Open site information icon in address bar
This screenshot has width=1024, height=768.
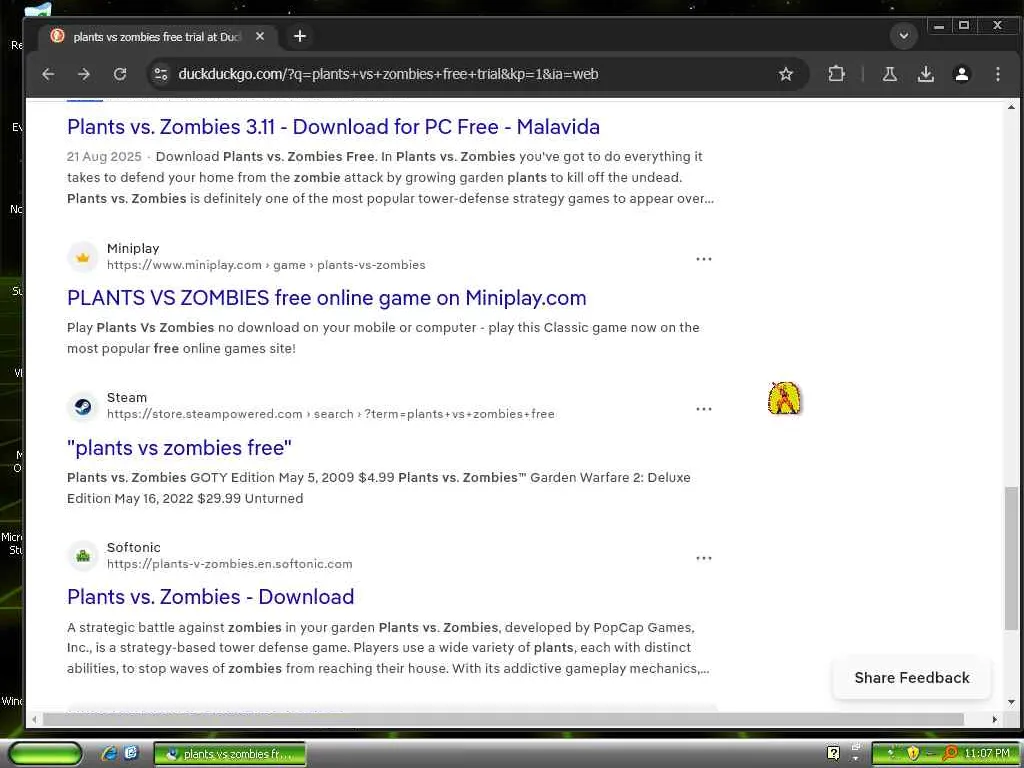tap(161, 74)
